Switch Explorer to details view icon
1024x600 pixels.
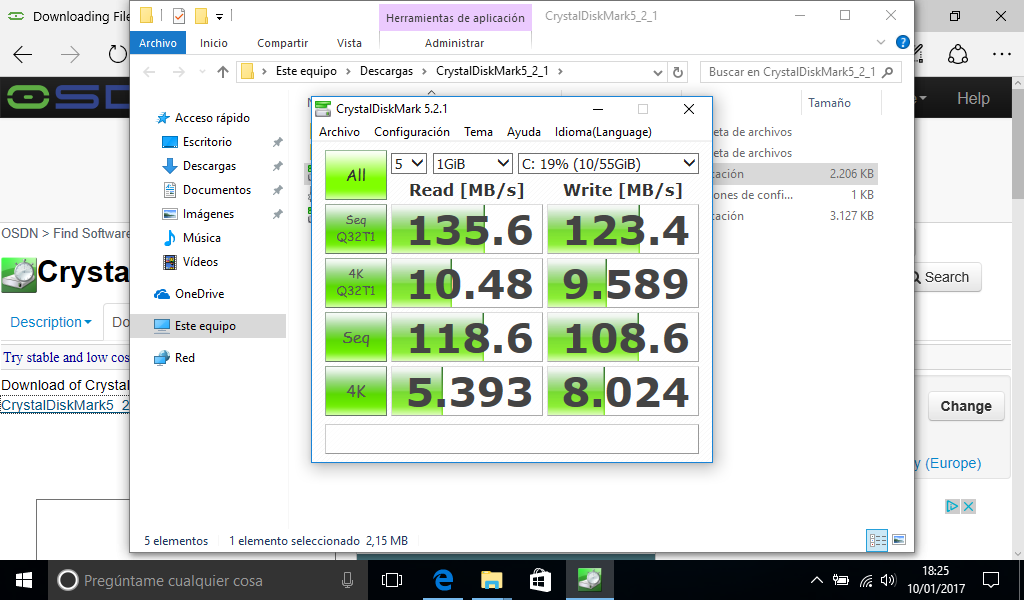pyautogui.click(x=877, y=540)
